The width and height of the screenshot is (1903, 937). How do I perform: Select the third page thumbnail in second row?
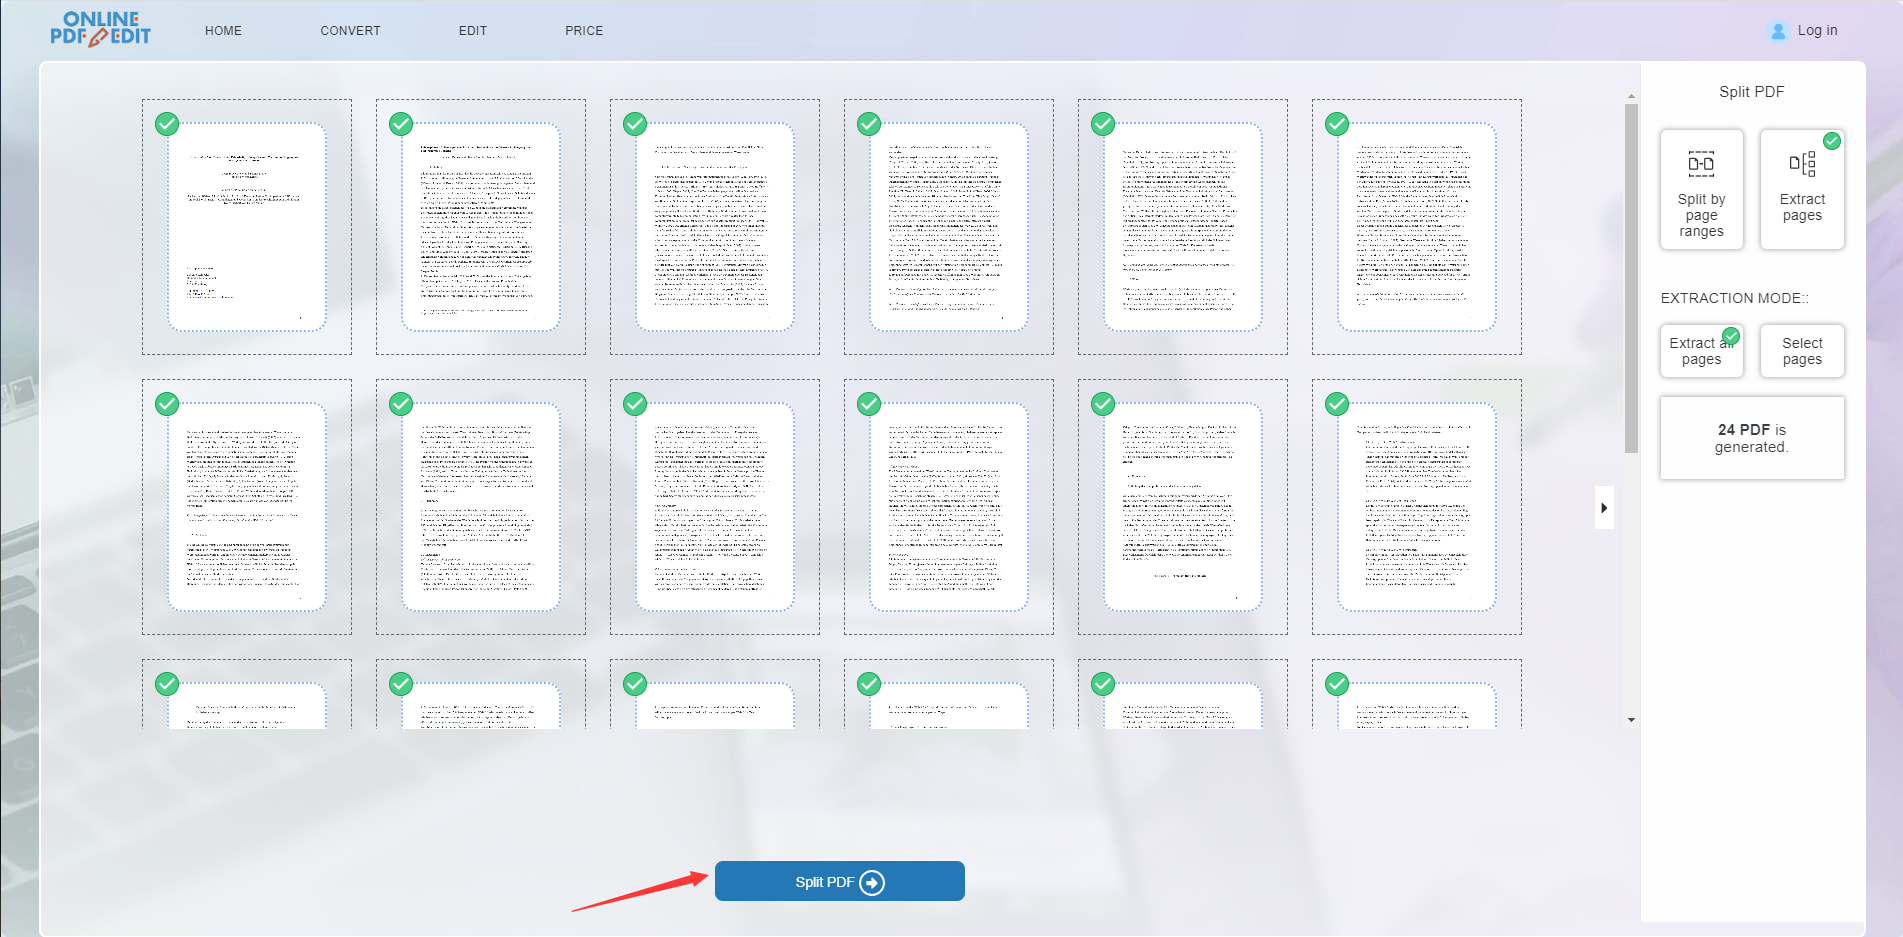(x=714, y=507)
